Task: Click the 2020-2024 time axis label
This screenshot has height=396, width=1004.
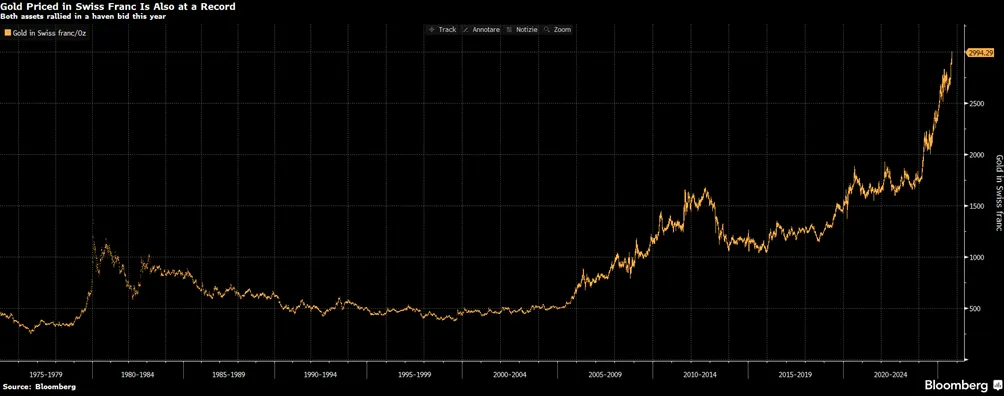Action: point(890,373)
